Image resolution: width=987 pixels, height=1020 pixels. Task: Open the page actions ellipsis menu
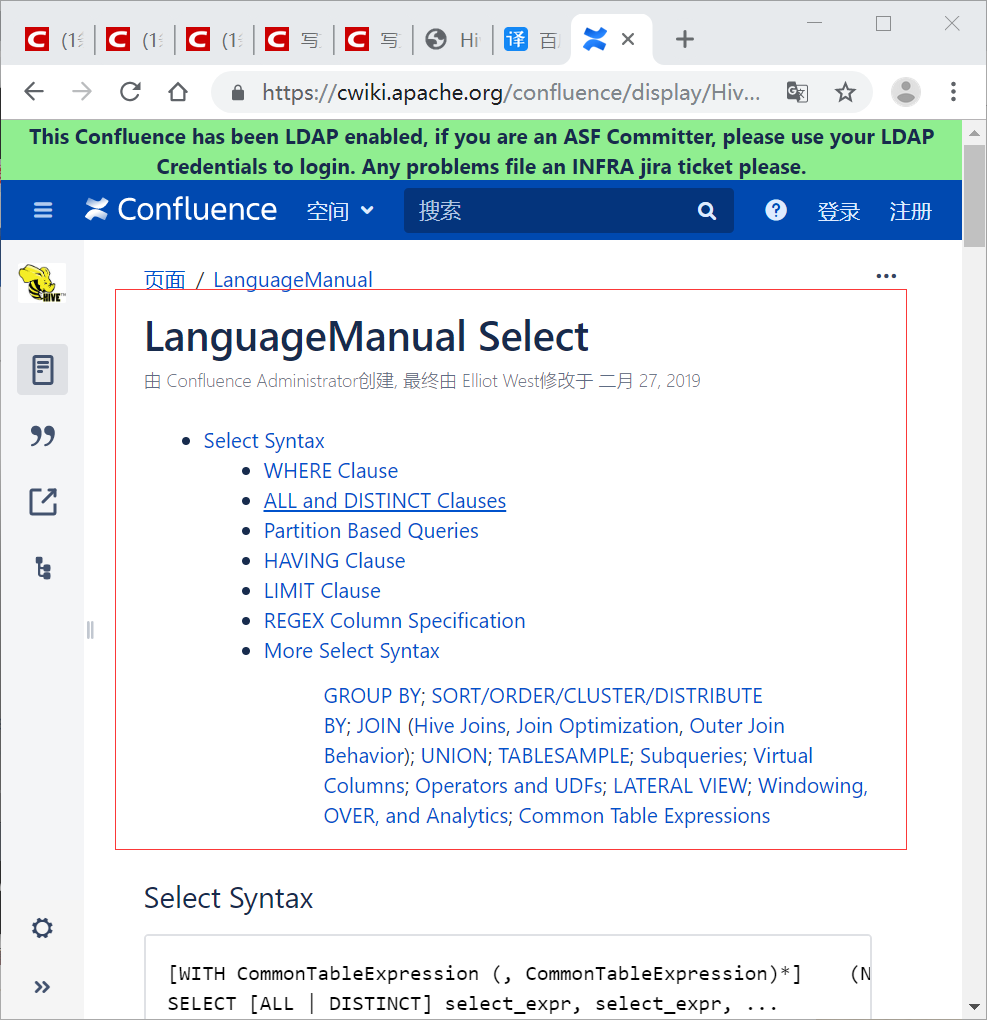pos(886,276)
